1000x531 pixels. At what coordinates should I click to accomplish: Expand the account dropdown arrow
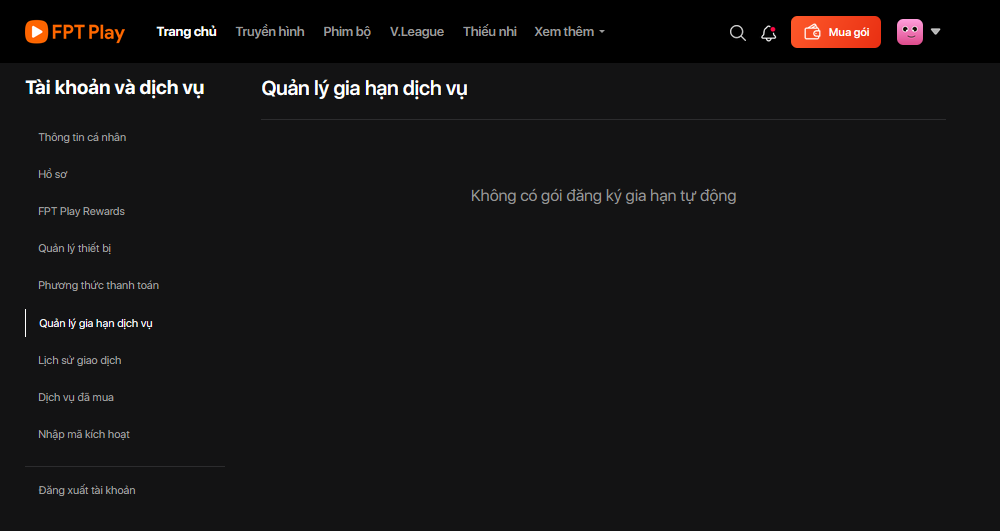coord(936,31)
